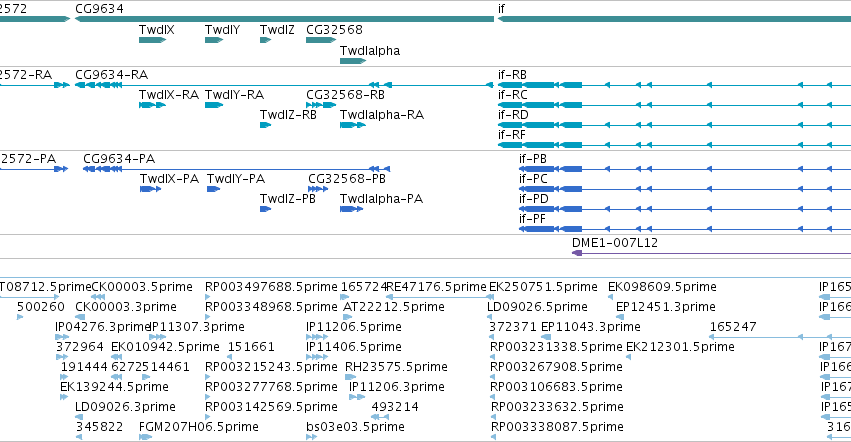
Task: Click protein TwdlX-PA label
Action: click(169, 179)
